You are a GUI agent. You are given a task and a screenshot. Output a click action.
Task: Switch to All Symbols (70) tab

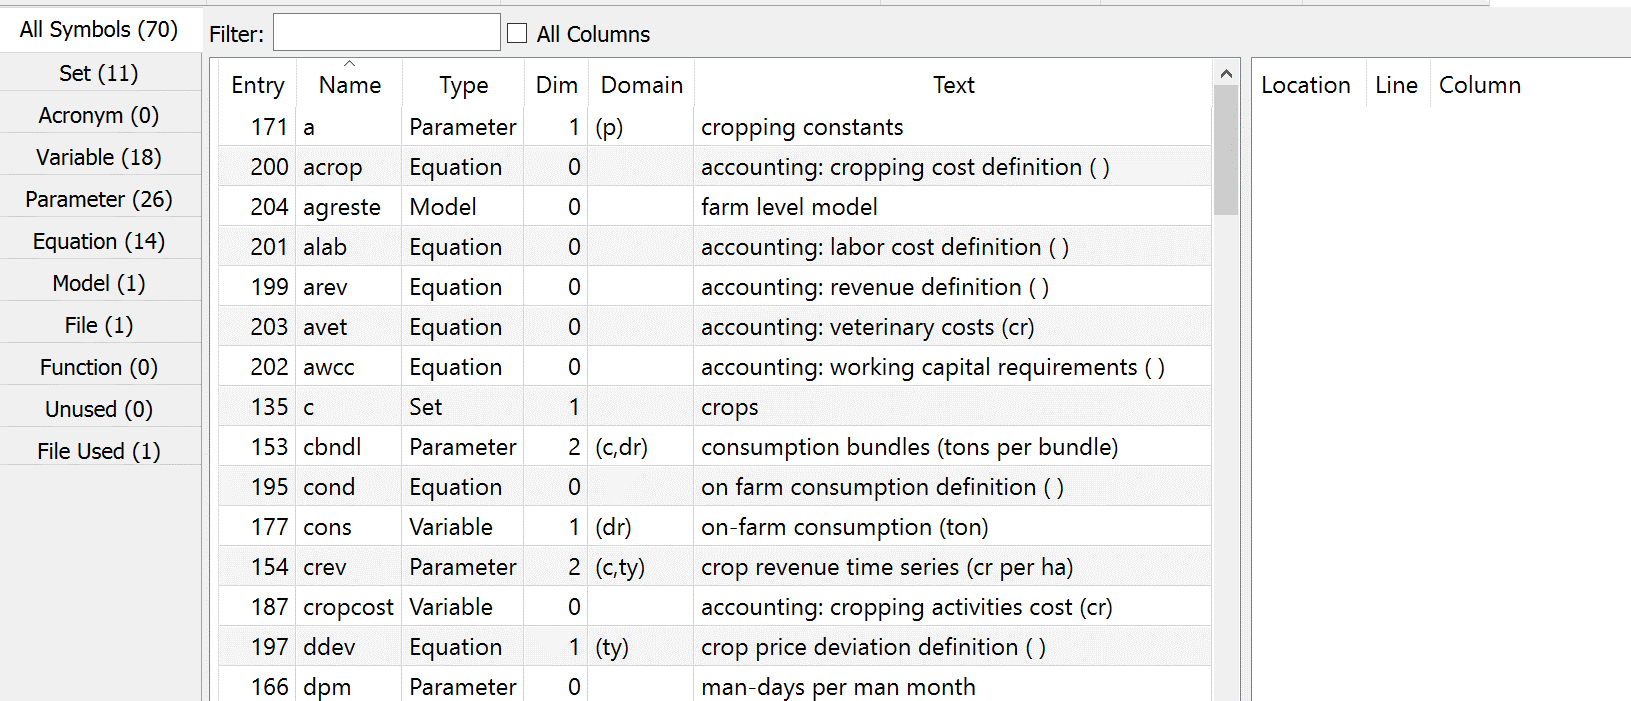(x=99, y=30)
